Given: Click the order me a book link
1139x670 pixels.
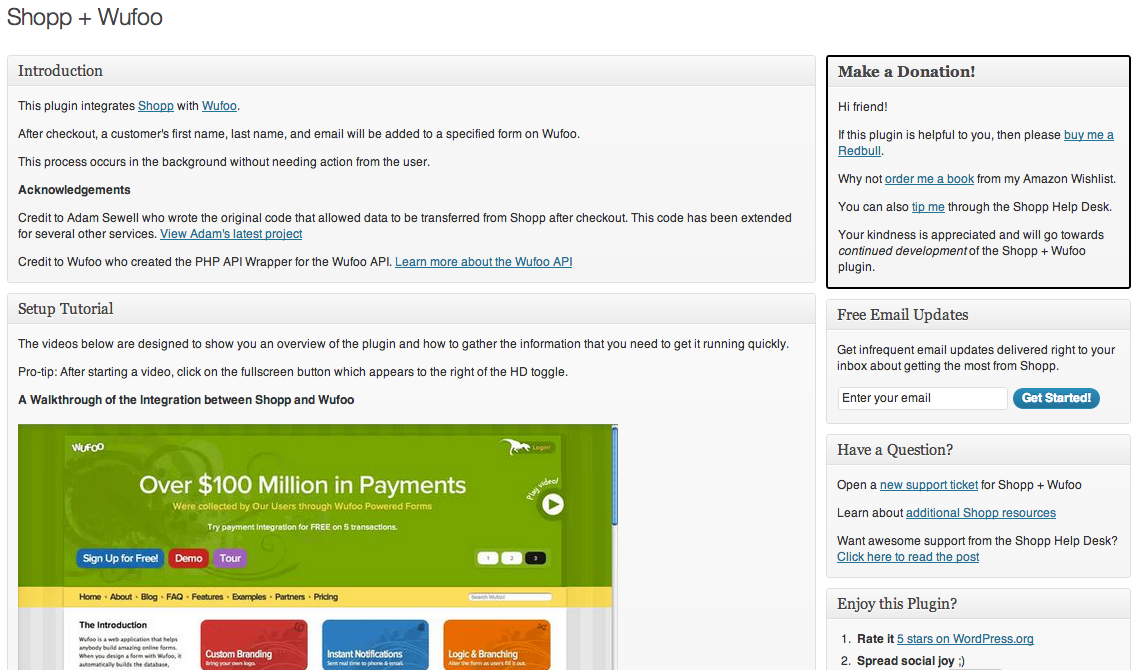Looking at the screenshot, I should pyautogui.click(x=929, y=179).
